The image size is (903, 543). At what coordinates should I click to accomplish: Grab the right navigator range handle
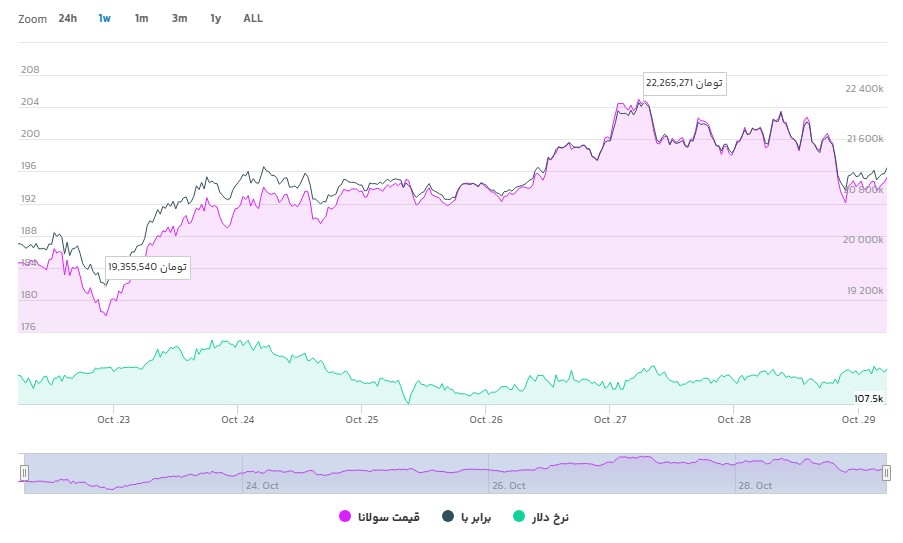[x=886, y=473]
